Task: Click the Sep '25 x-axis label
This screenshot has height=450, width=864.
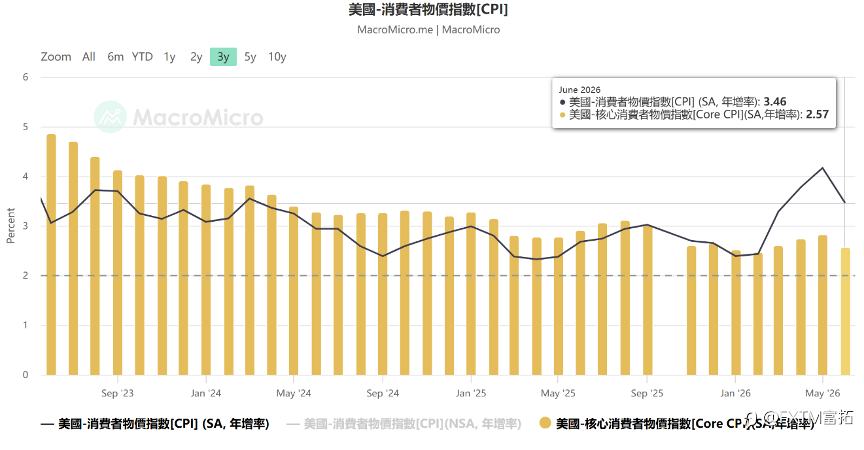Action: tap(647, 393)
